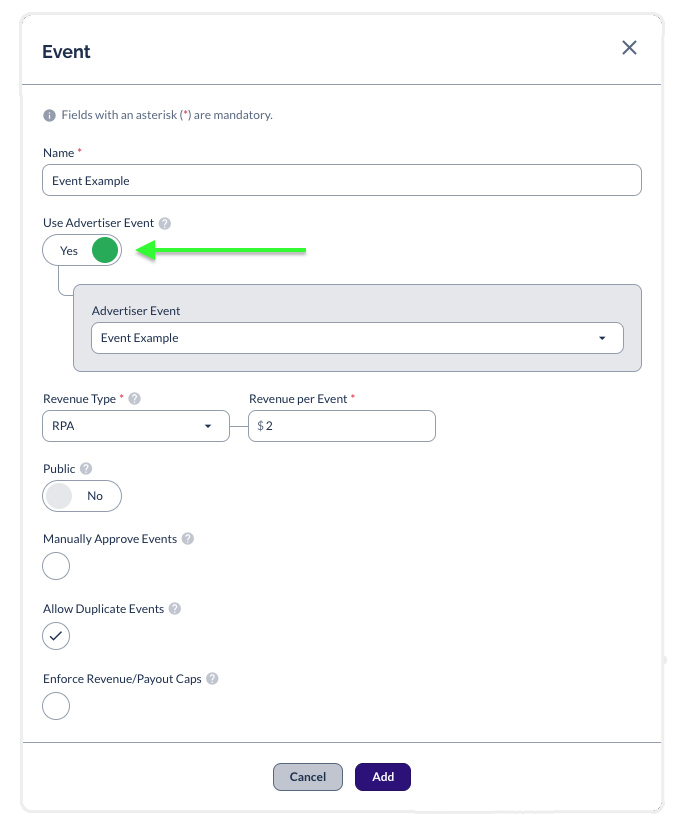Image resolution: width=693 pixels, height=822 pixels.
Task: Click the mandatory fields info icon
Action: 50,114
